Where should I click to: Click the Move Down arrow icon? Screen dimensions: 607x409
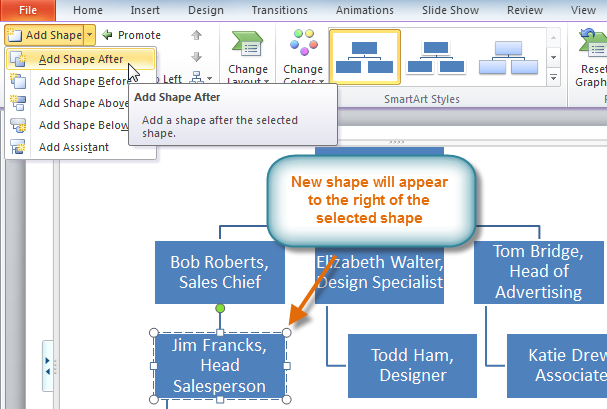196,57
